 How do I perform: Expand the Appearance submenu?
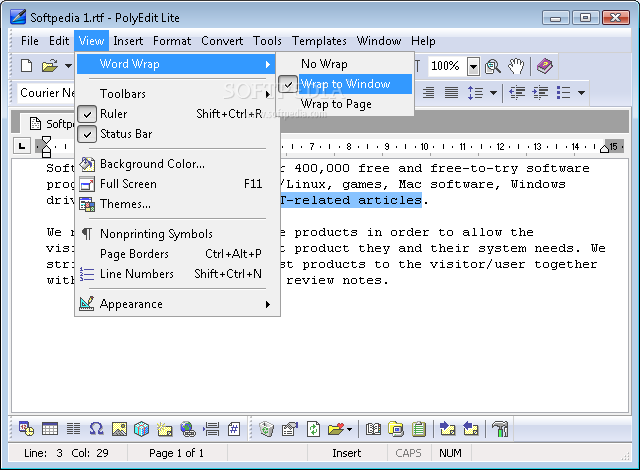point(175,304)
